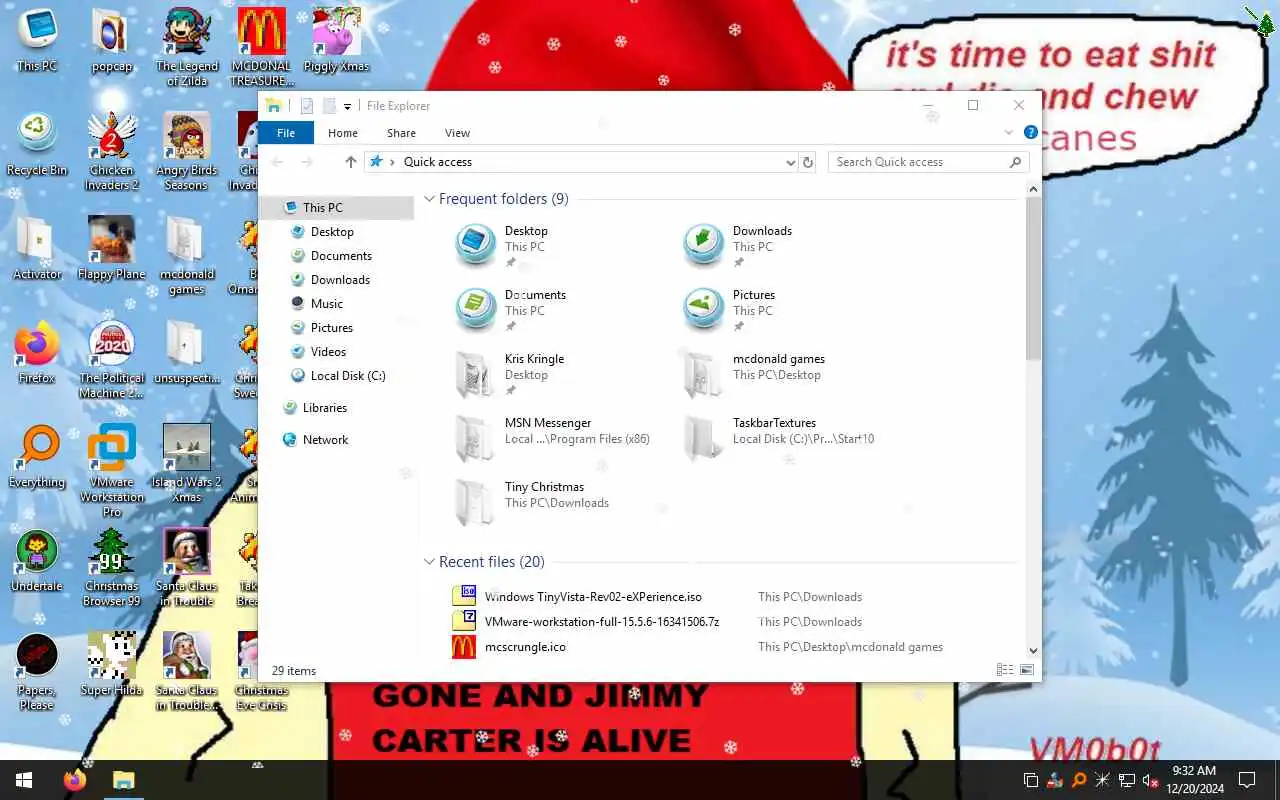The image size is (1280, 800).
Task: Click the Forward navigation arrow
Action: (x=307, y=162)
